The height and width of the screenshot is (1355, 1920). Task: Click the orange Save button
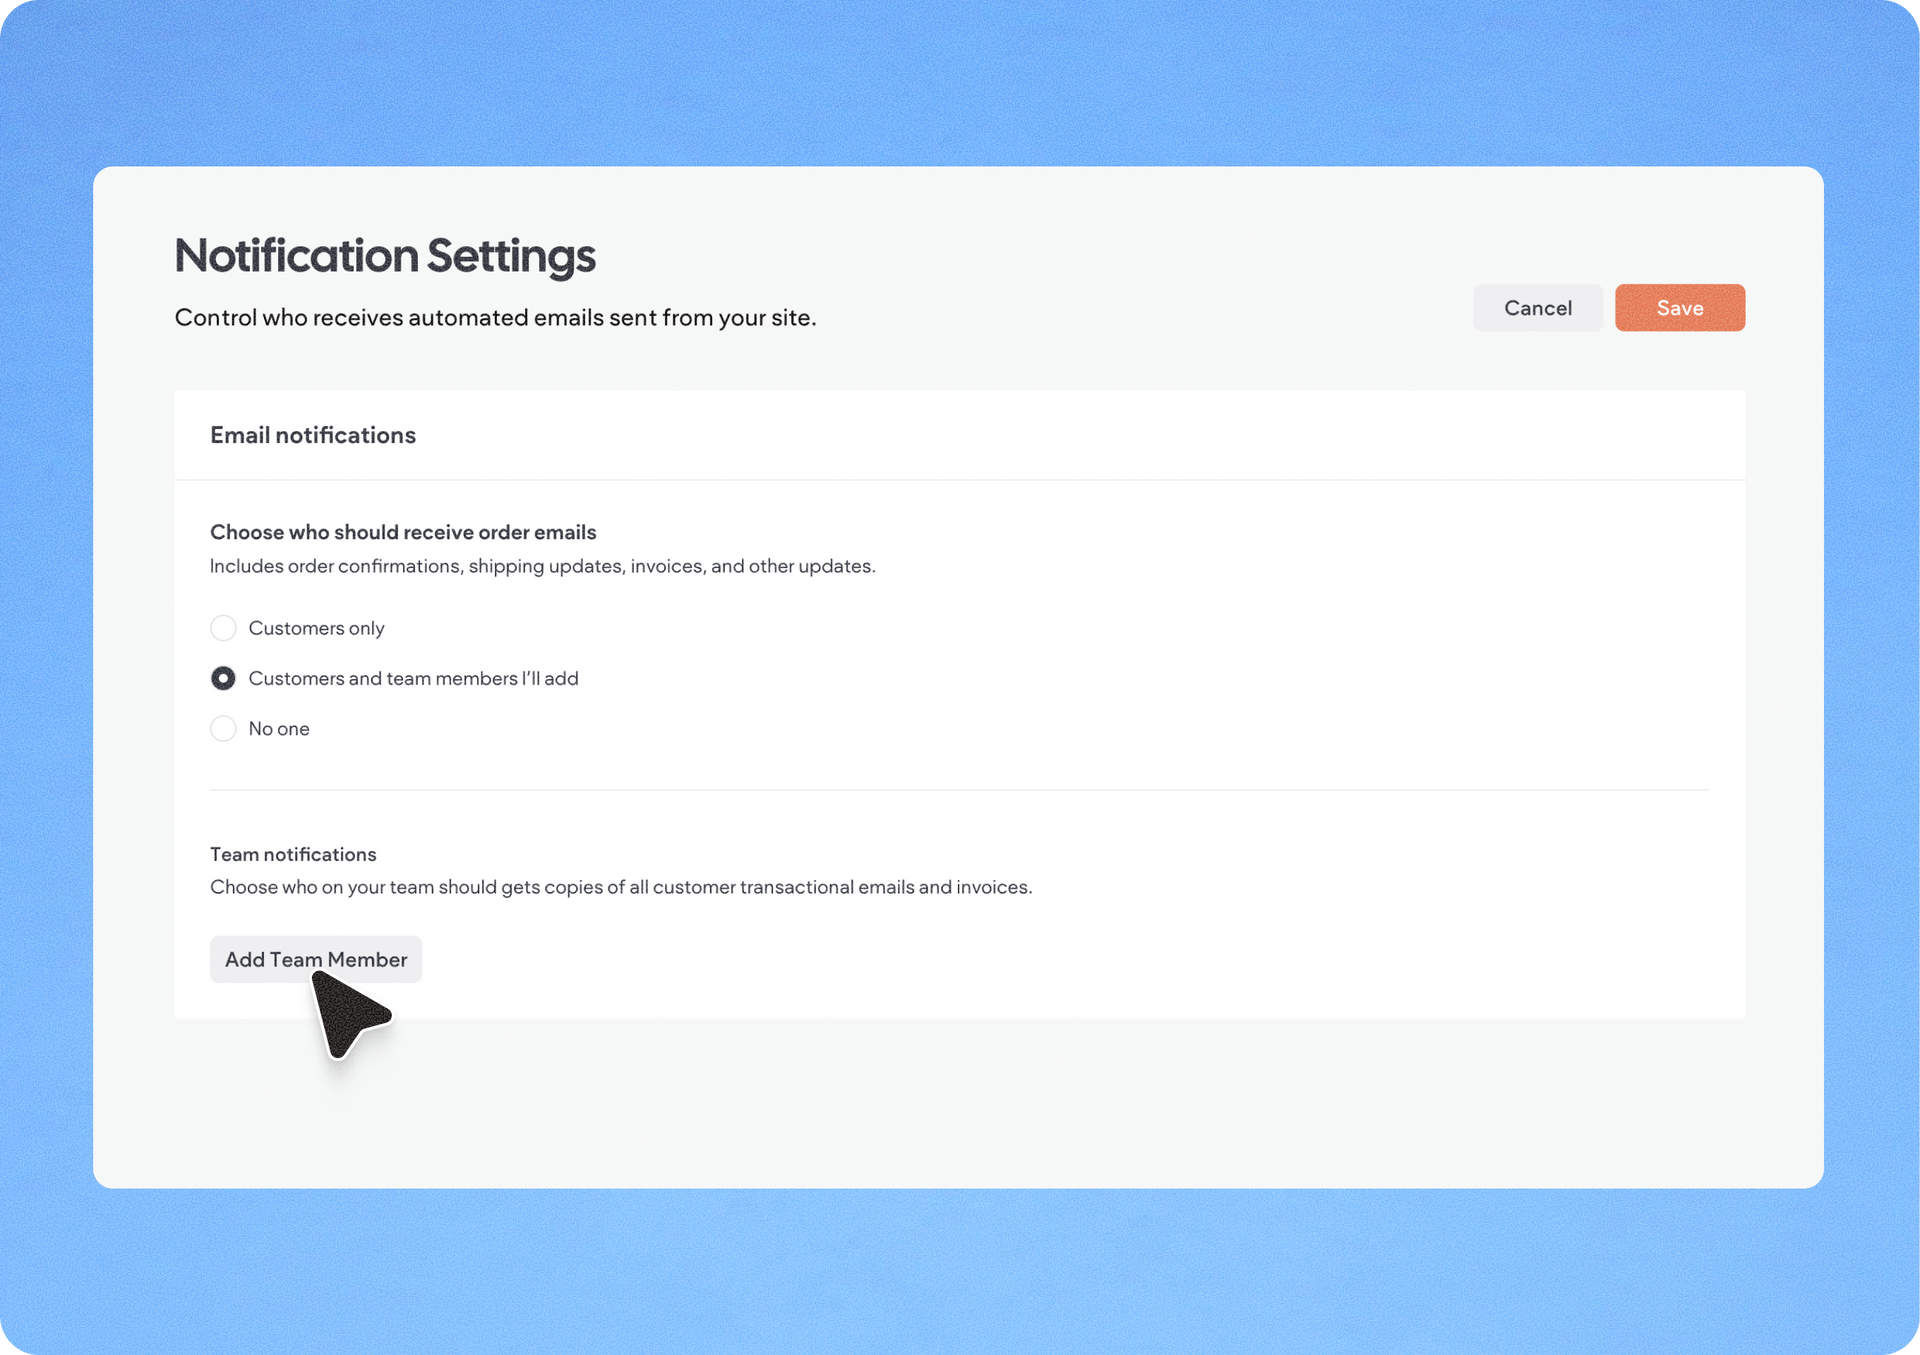click(x=1679, y=308)
